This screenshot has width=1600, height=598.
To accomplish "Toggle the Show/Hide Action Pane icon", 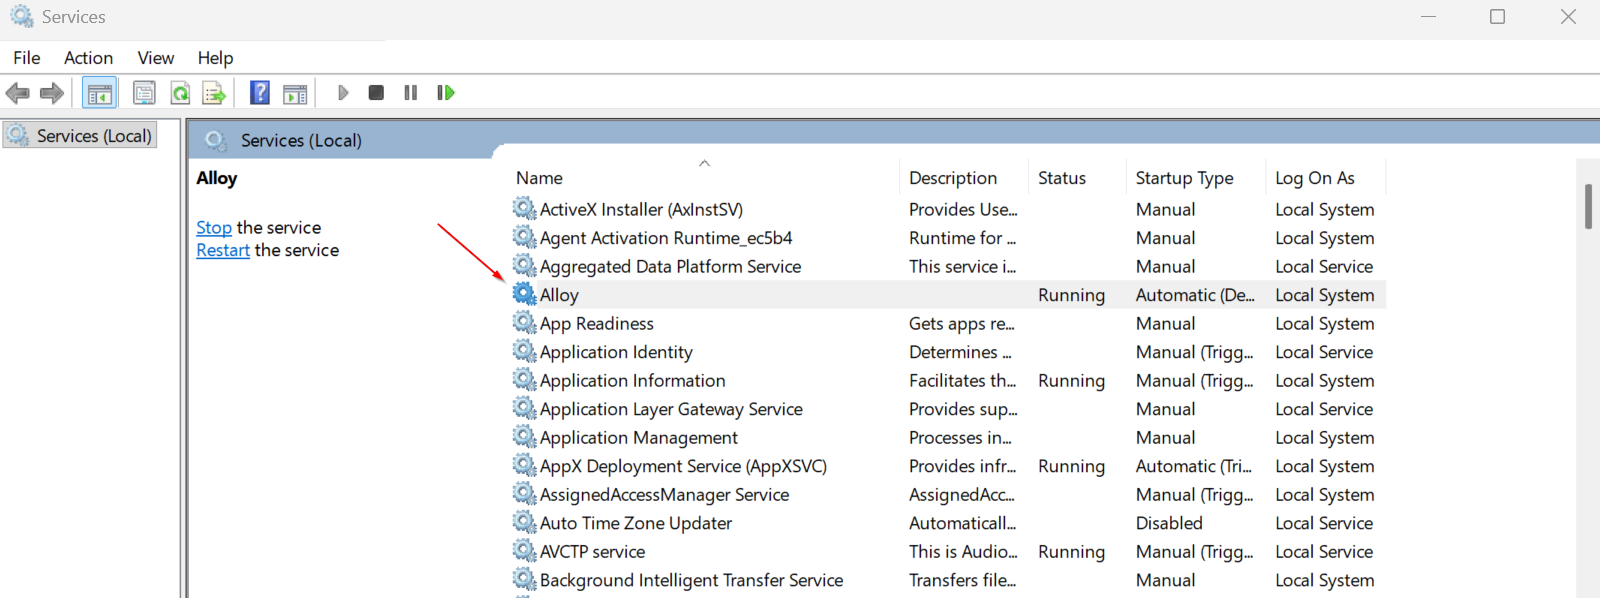I will (x=295, y=93).
